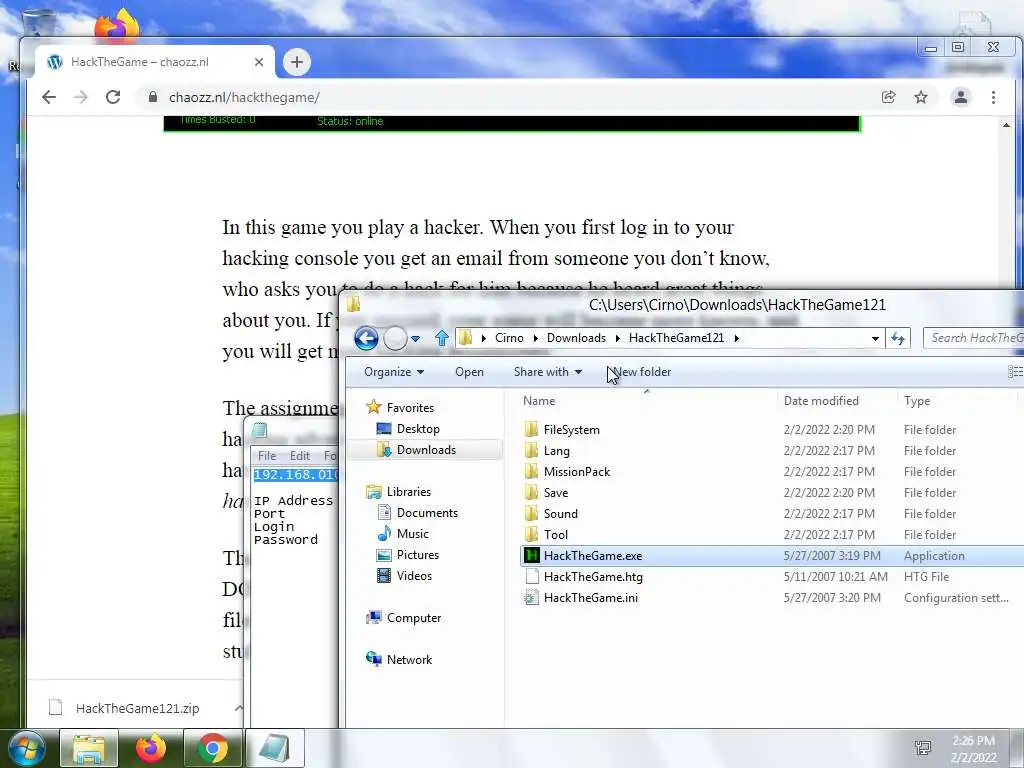
Task: Expand the Explorer address bar history dropdown
Action: [x=875, y=338]
